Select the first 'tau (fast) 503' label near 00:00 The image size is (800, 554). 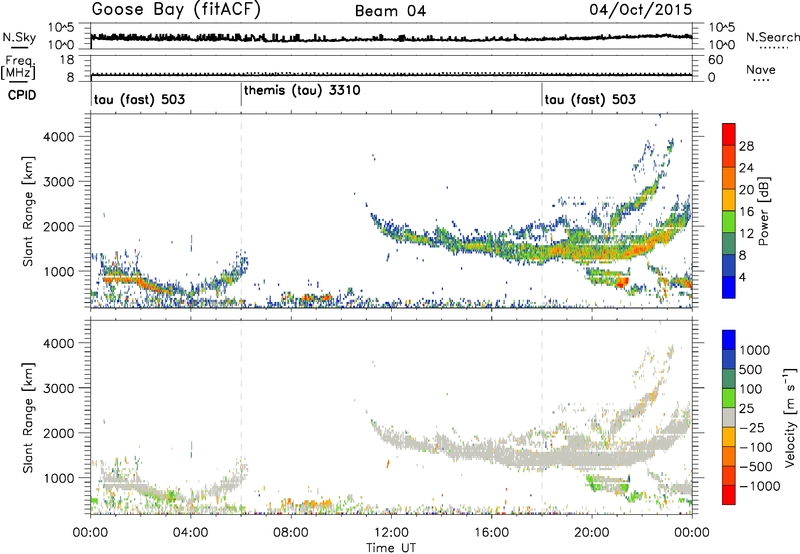coord(139,99)
